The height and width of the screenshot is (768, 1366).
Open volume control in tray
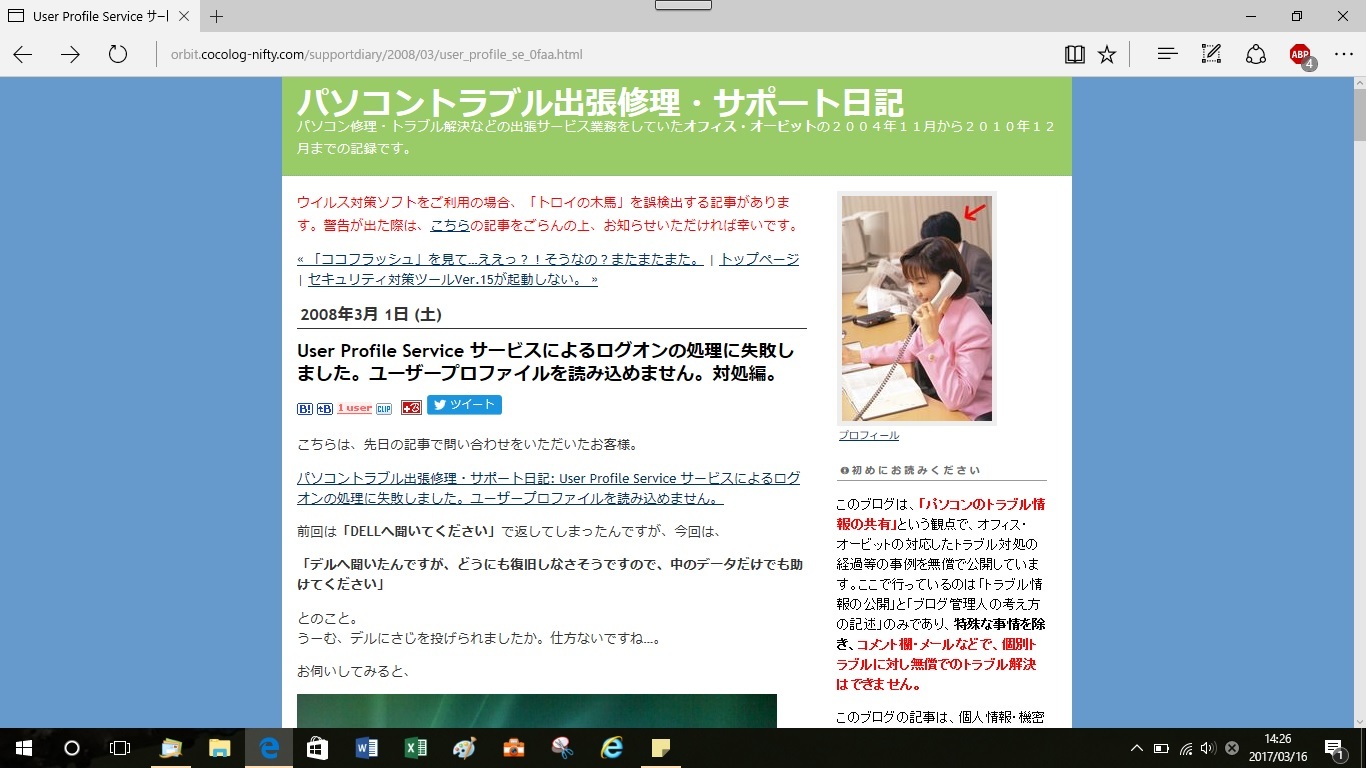point(1208,748)
